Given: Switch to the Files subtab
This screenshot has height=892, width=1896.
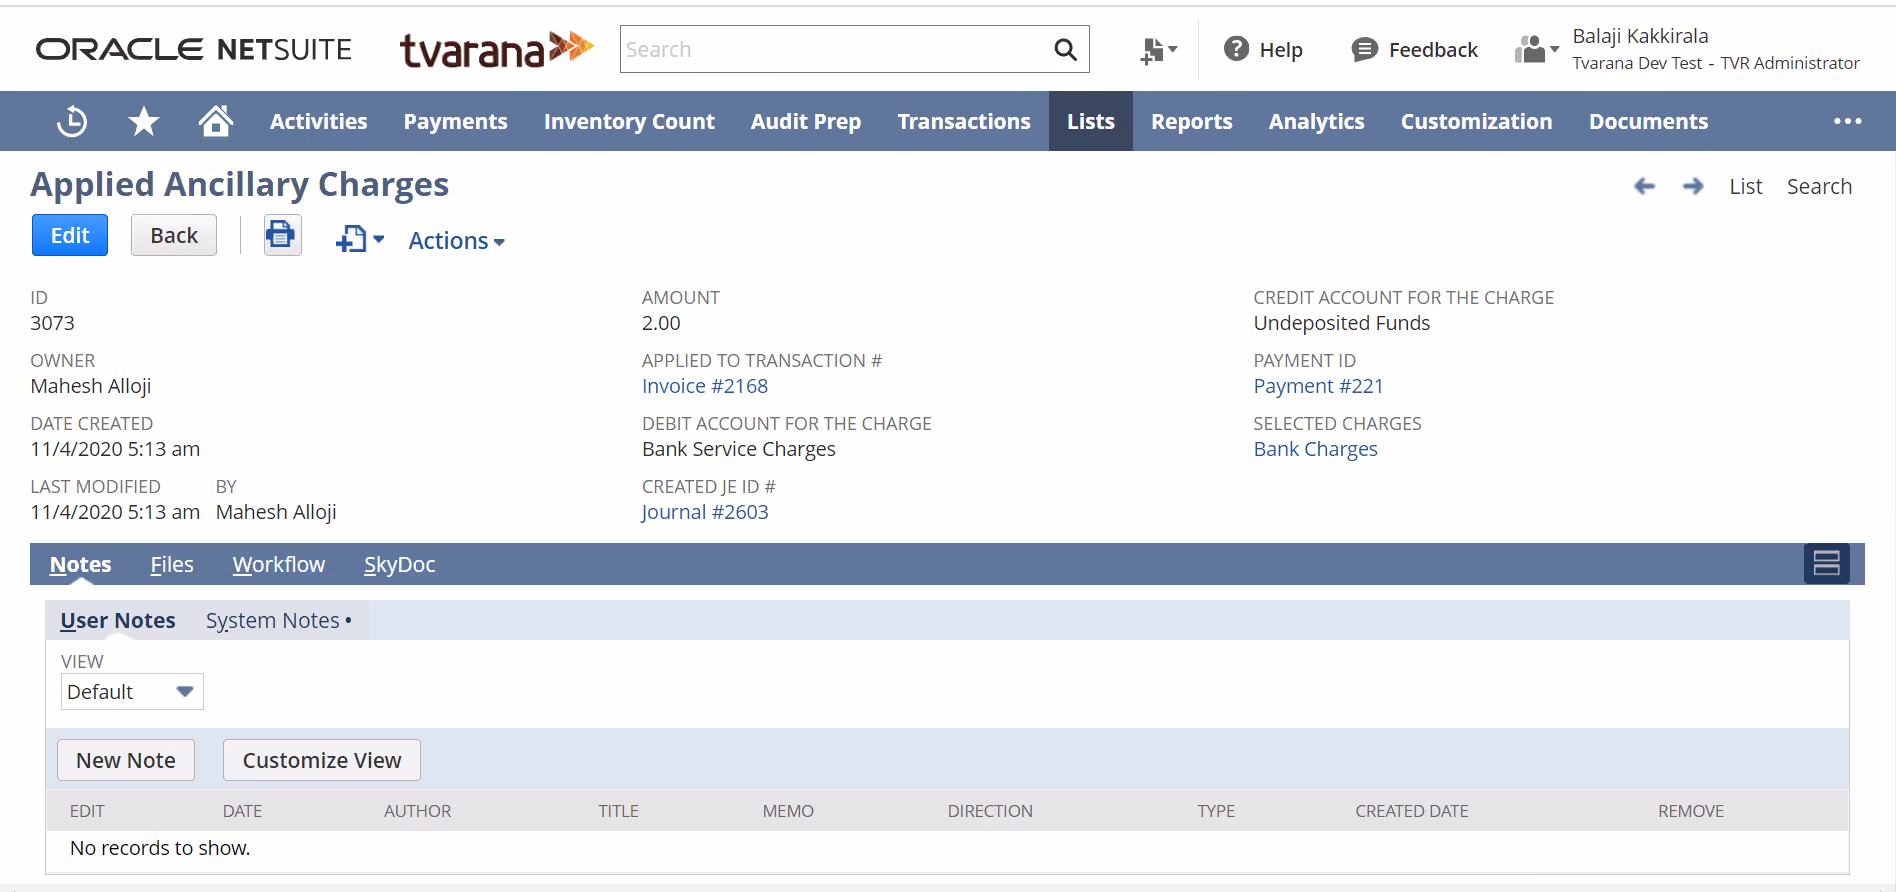Looking at the screenshot, I should coord(172,564).
